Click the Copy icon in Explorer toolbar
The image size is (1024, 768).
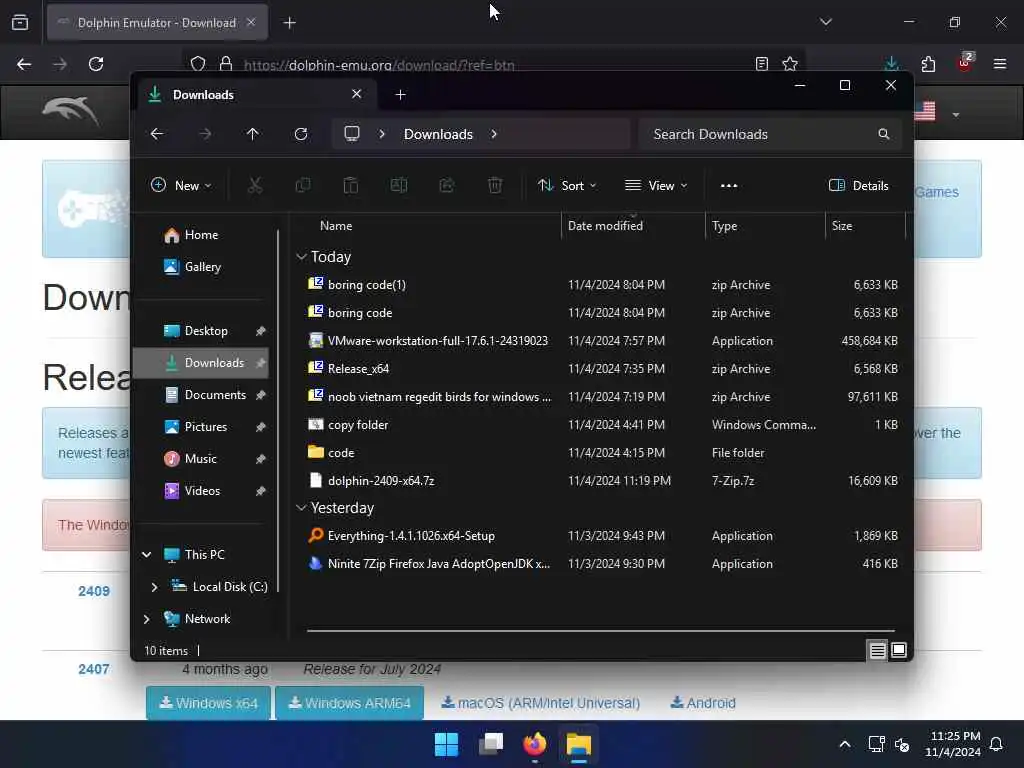point(303,185)
